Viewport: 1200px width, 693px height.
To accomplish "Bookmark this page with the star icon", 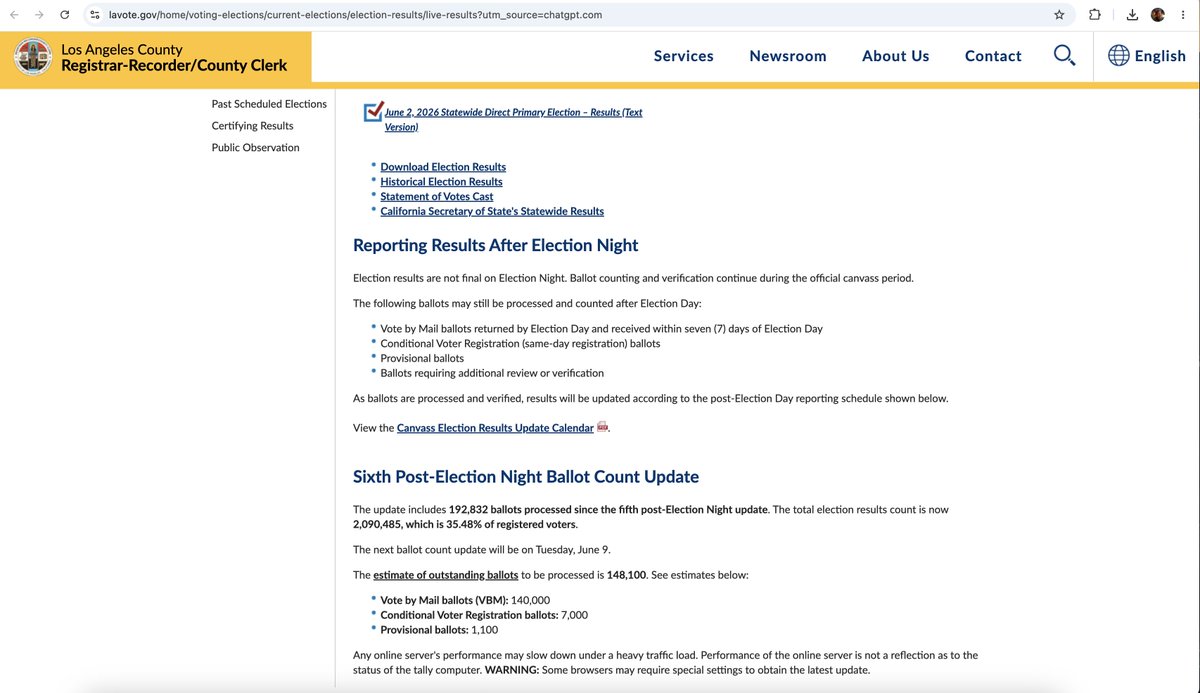I will click(1059, 15).
